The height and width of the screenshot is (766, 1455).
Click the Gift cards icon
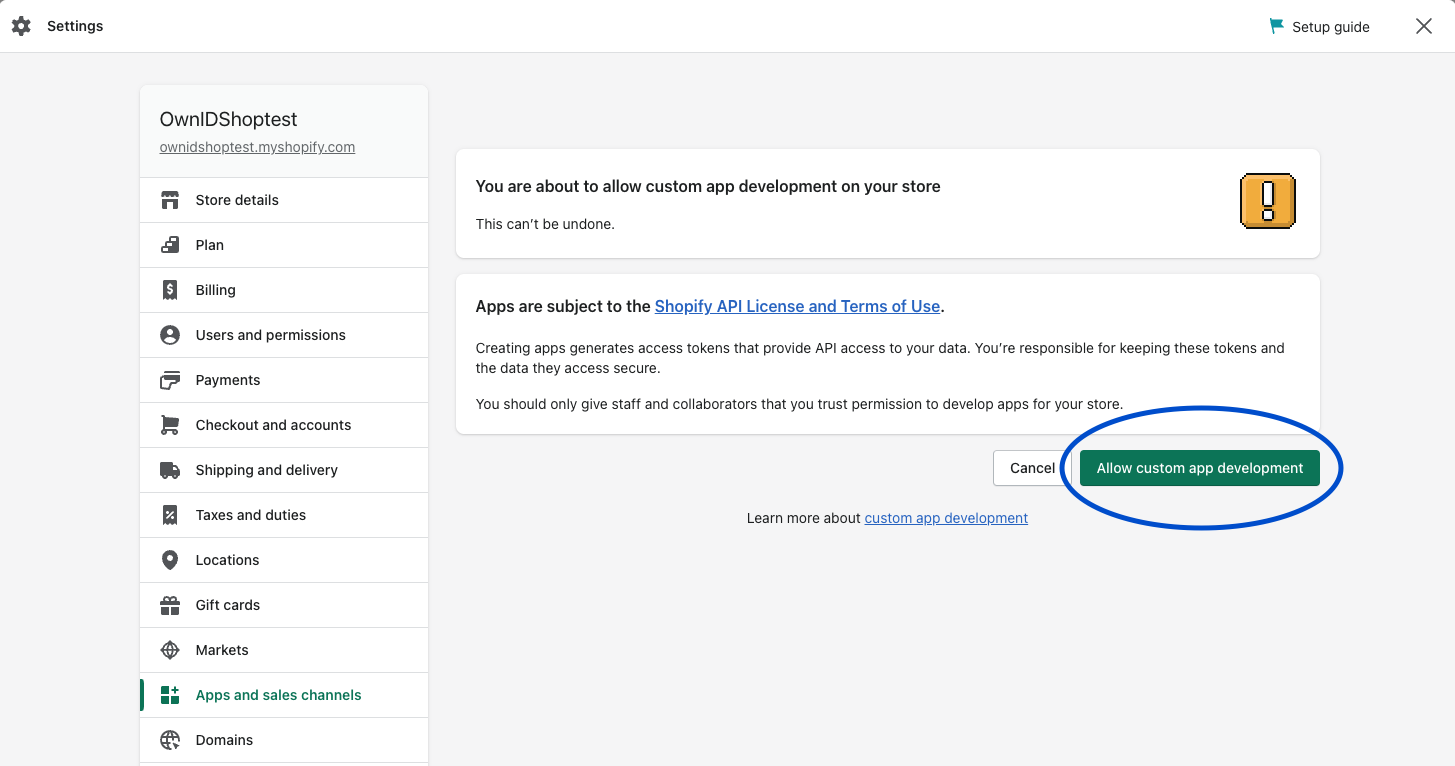(169, 604)
